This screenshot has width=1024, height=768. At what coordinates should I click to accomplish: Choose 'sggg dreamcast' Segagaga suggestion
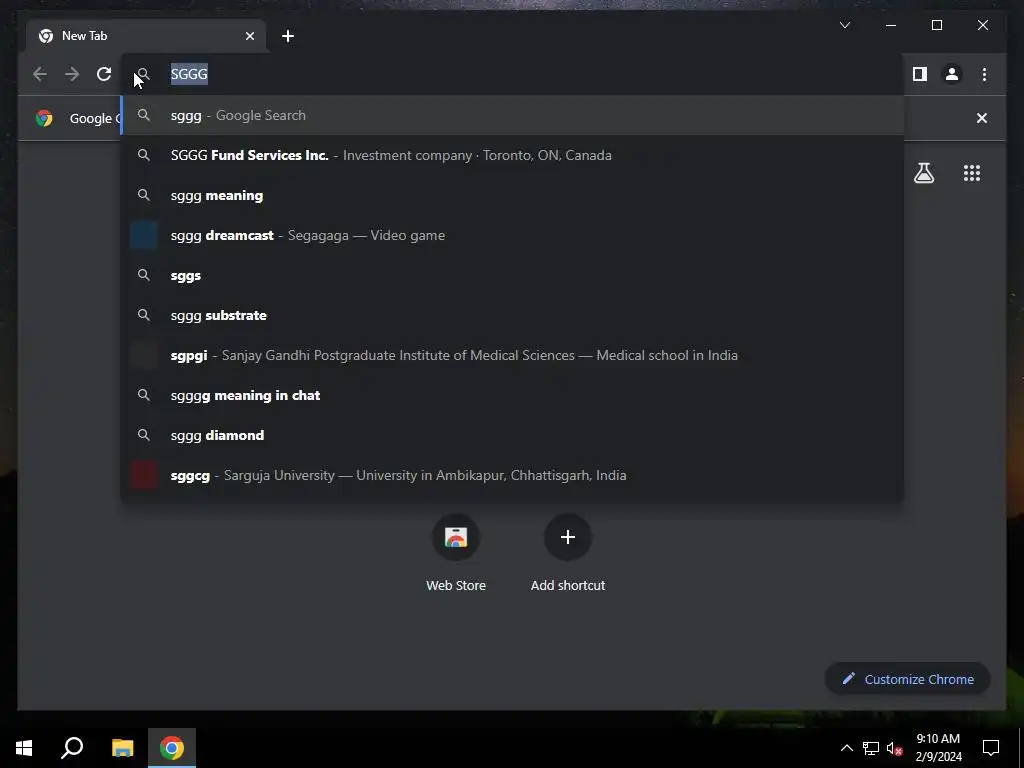(x=513, y=235)
